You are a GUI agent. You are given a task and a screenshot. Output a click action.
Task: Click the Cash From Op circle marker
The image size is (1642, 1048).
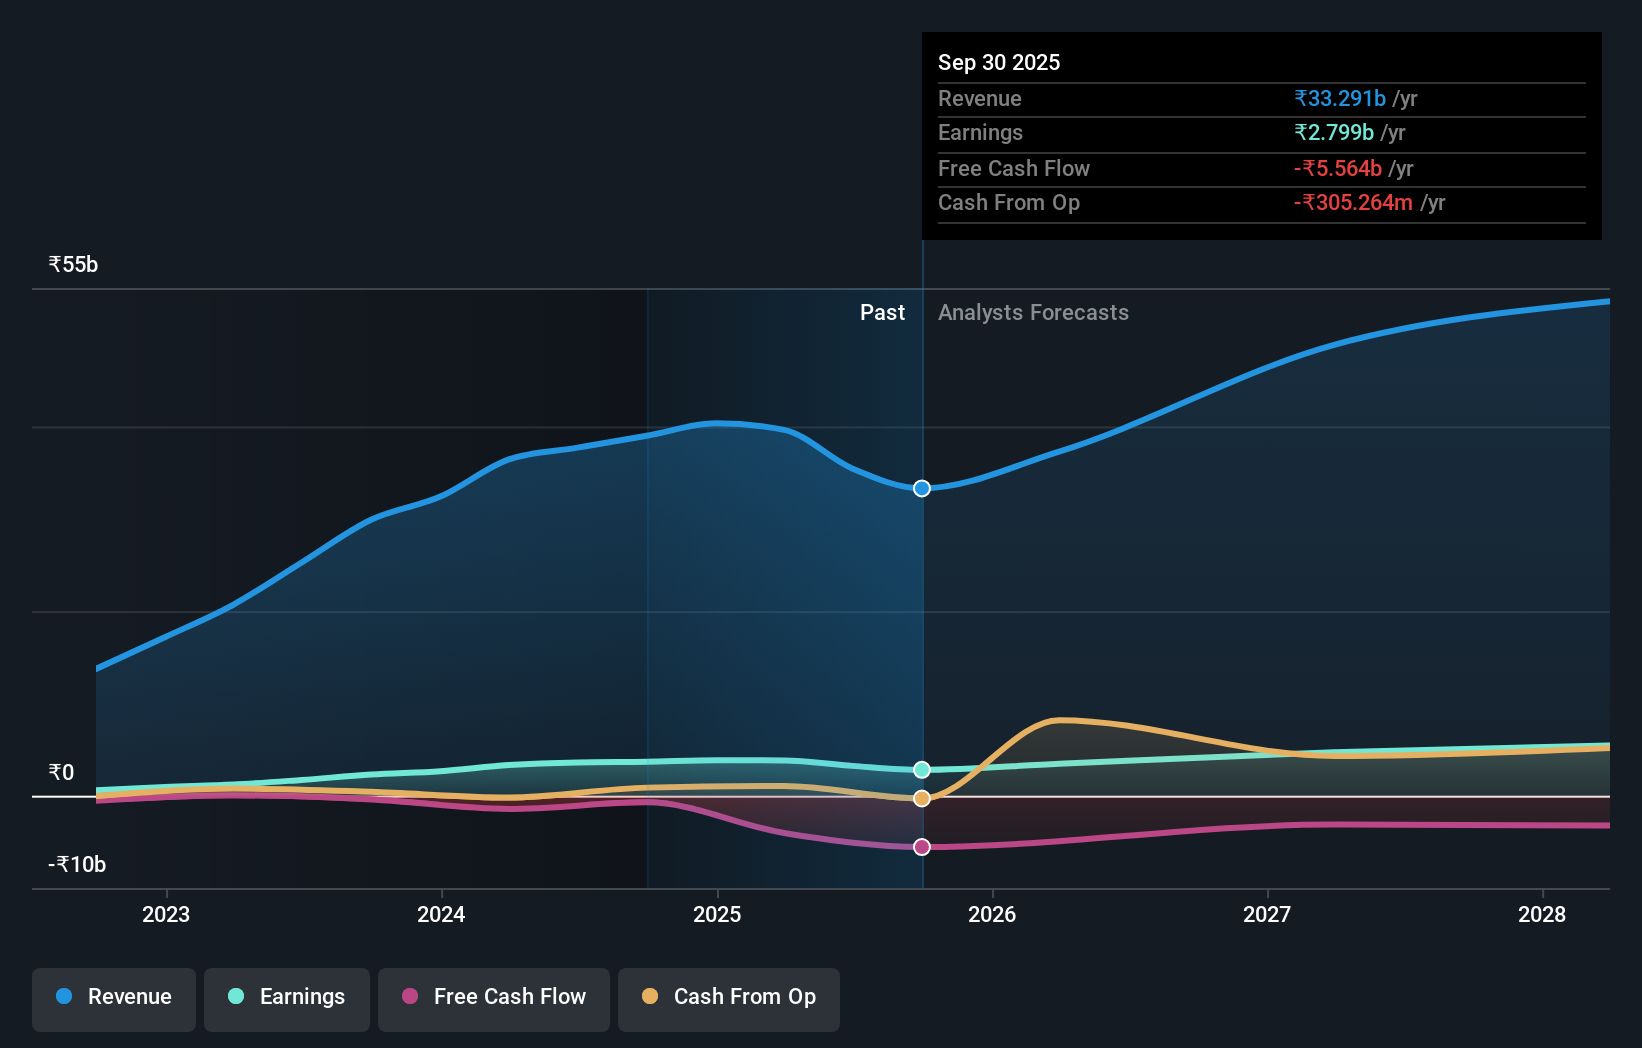click(921, 798)
